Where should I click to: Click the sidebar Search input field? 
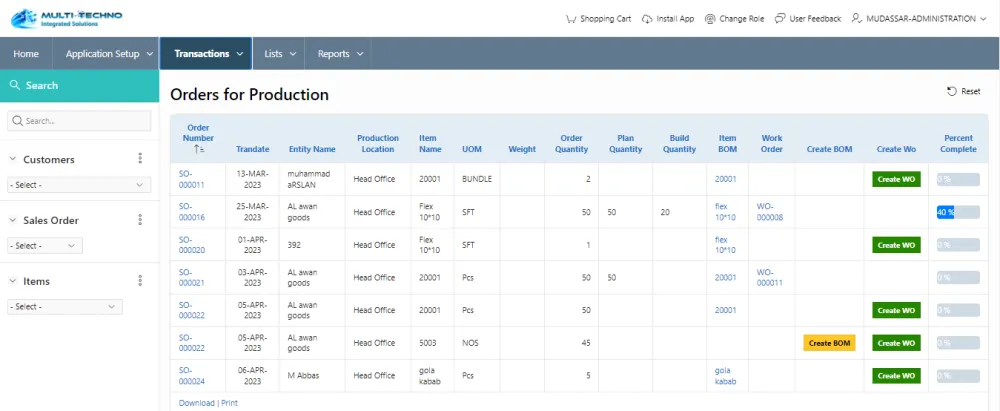pos(79,121)
